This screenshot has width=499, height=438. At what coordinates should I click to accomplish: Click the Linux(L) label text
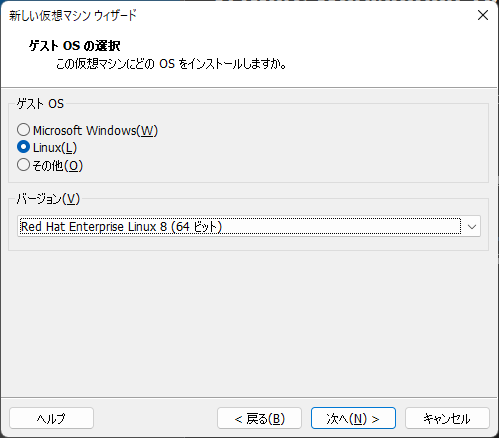55,148
